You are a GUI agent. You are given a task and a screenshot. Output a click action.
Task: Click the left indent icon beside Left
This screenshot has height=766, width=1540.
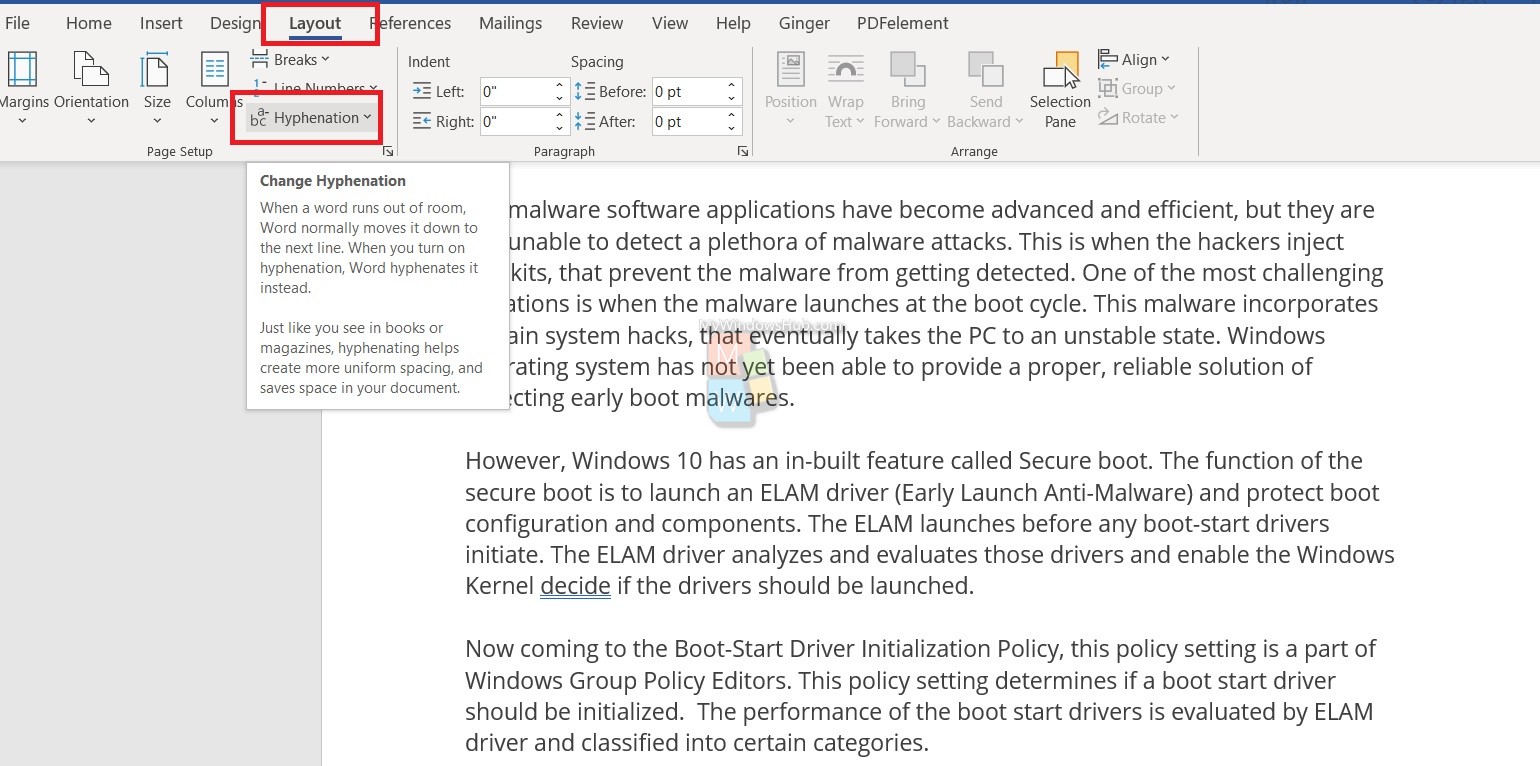[x=422, y=92]
